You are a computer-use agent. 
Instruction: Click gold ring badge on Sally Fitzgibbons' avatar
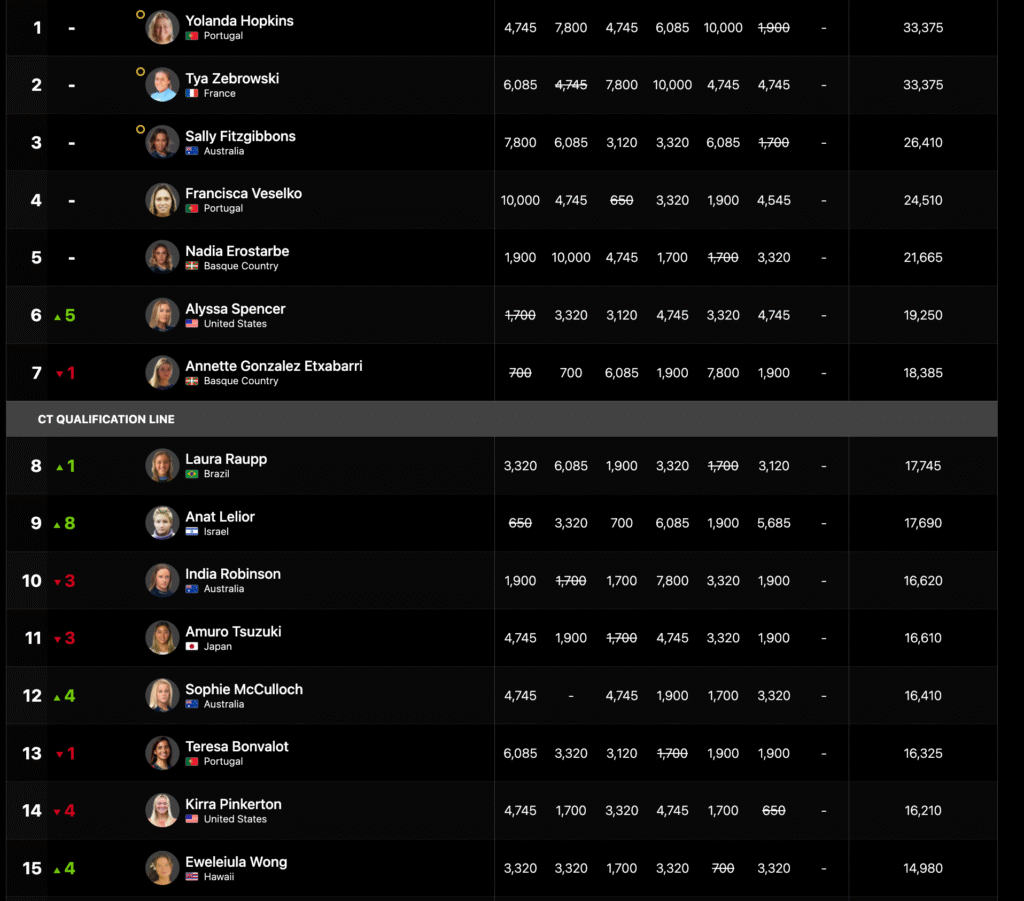[141, 130]
